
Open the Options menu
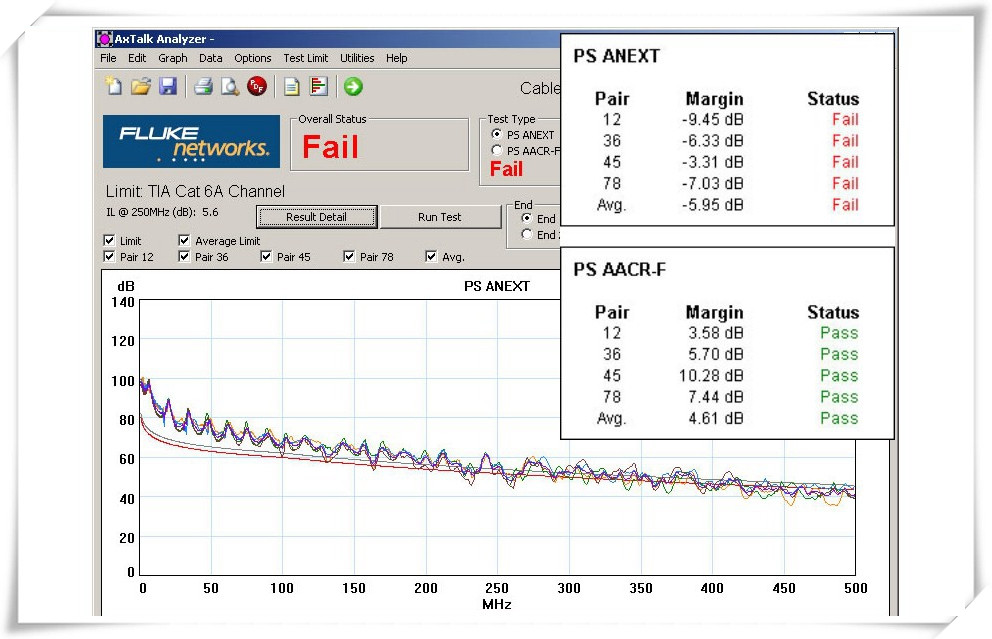252,58
